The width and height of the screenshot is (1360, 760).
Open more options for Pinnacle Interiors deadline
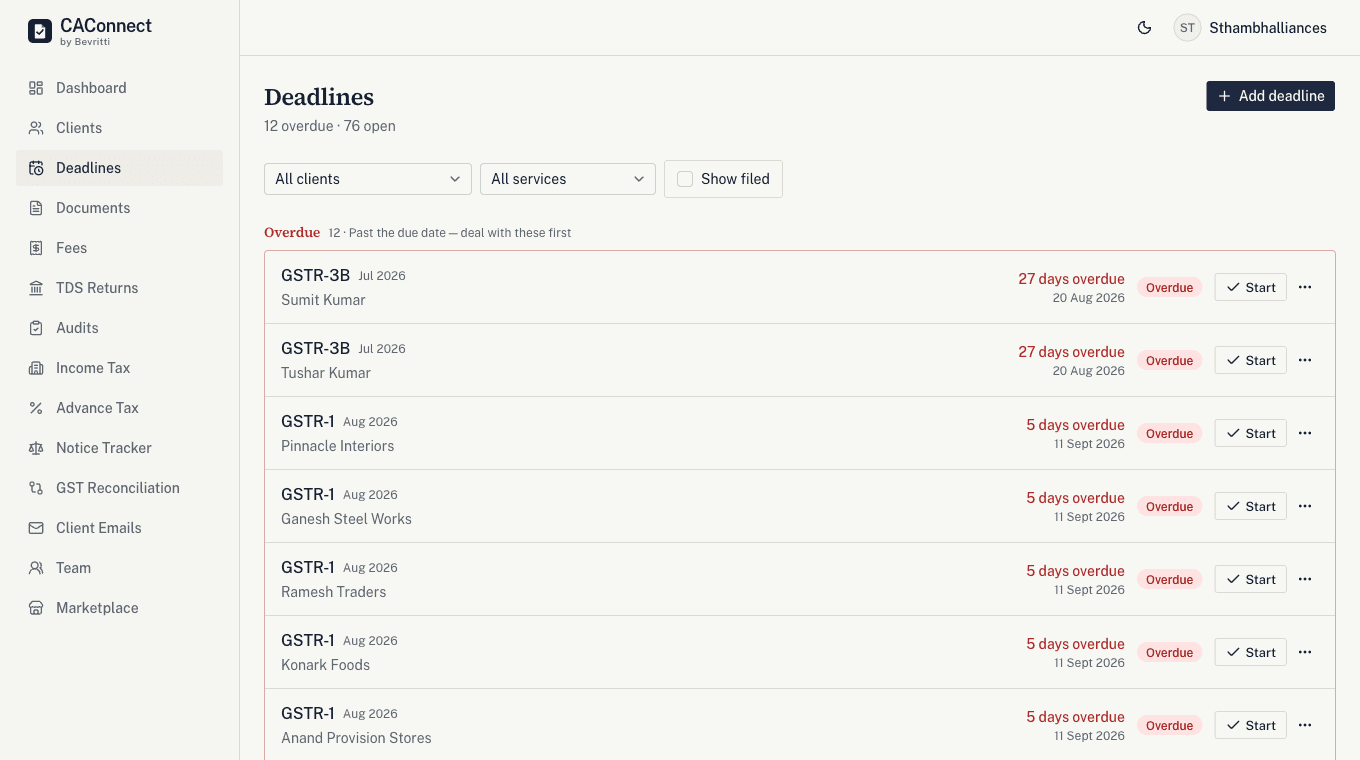click(1305, 433)
